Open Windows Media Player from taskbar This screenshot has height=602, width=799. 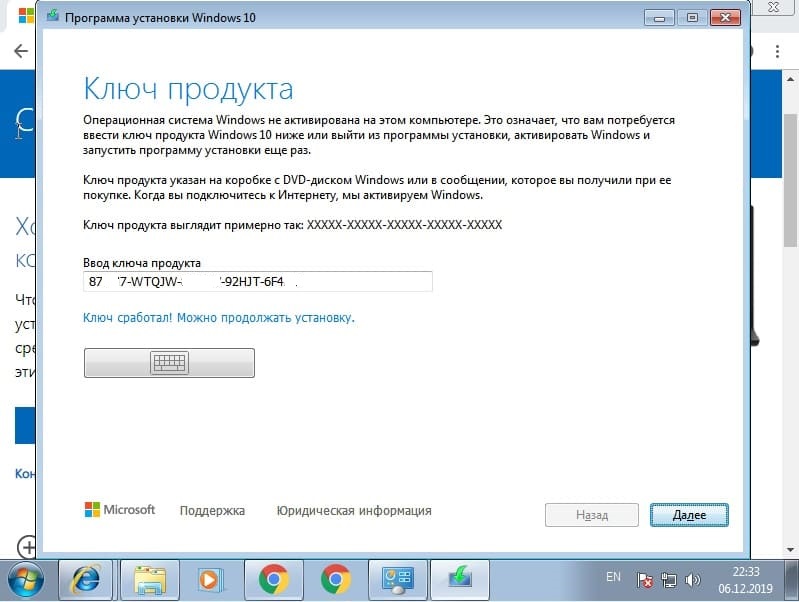210,579
